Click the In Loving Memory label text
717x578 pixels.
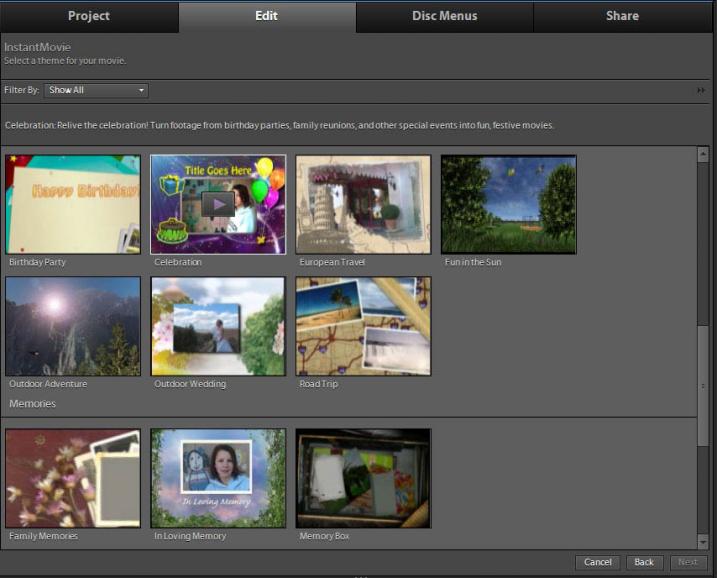pyautogui.click(x=190, y=536)
